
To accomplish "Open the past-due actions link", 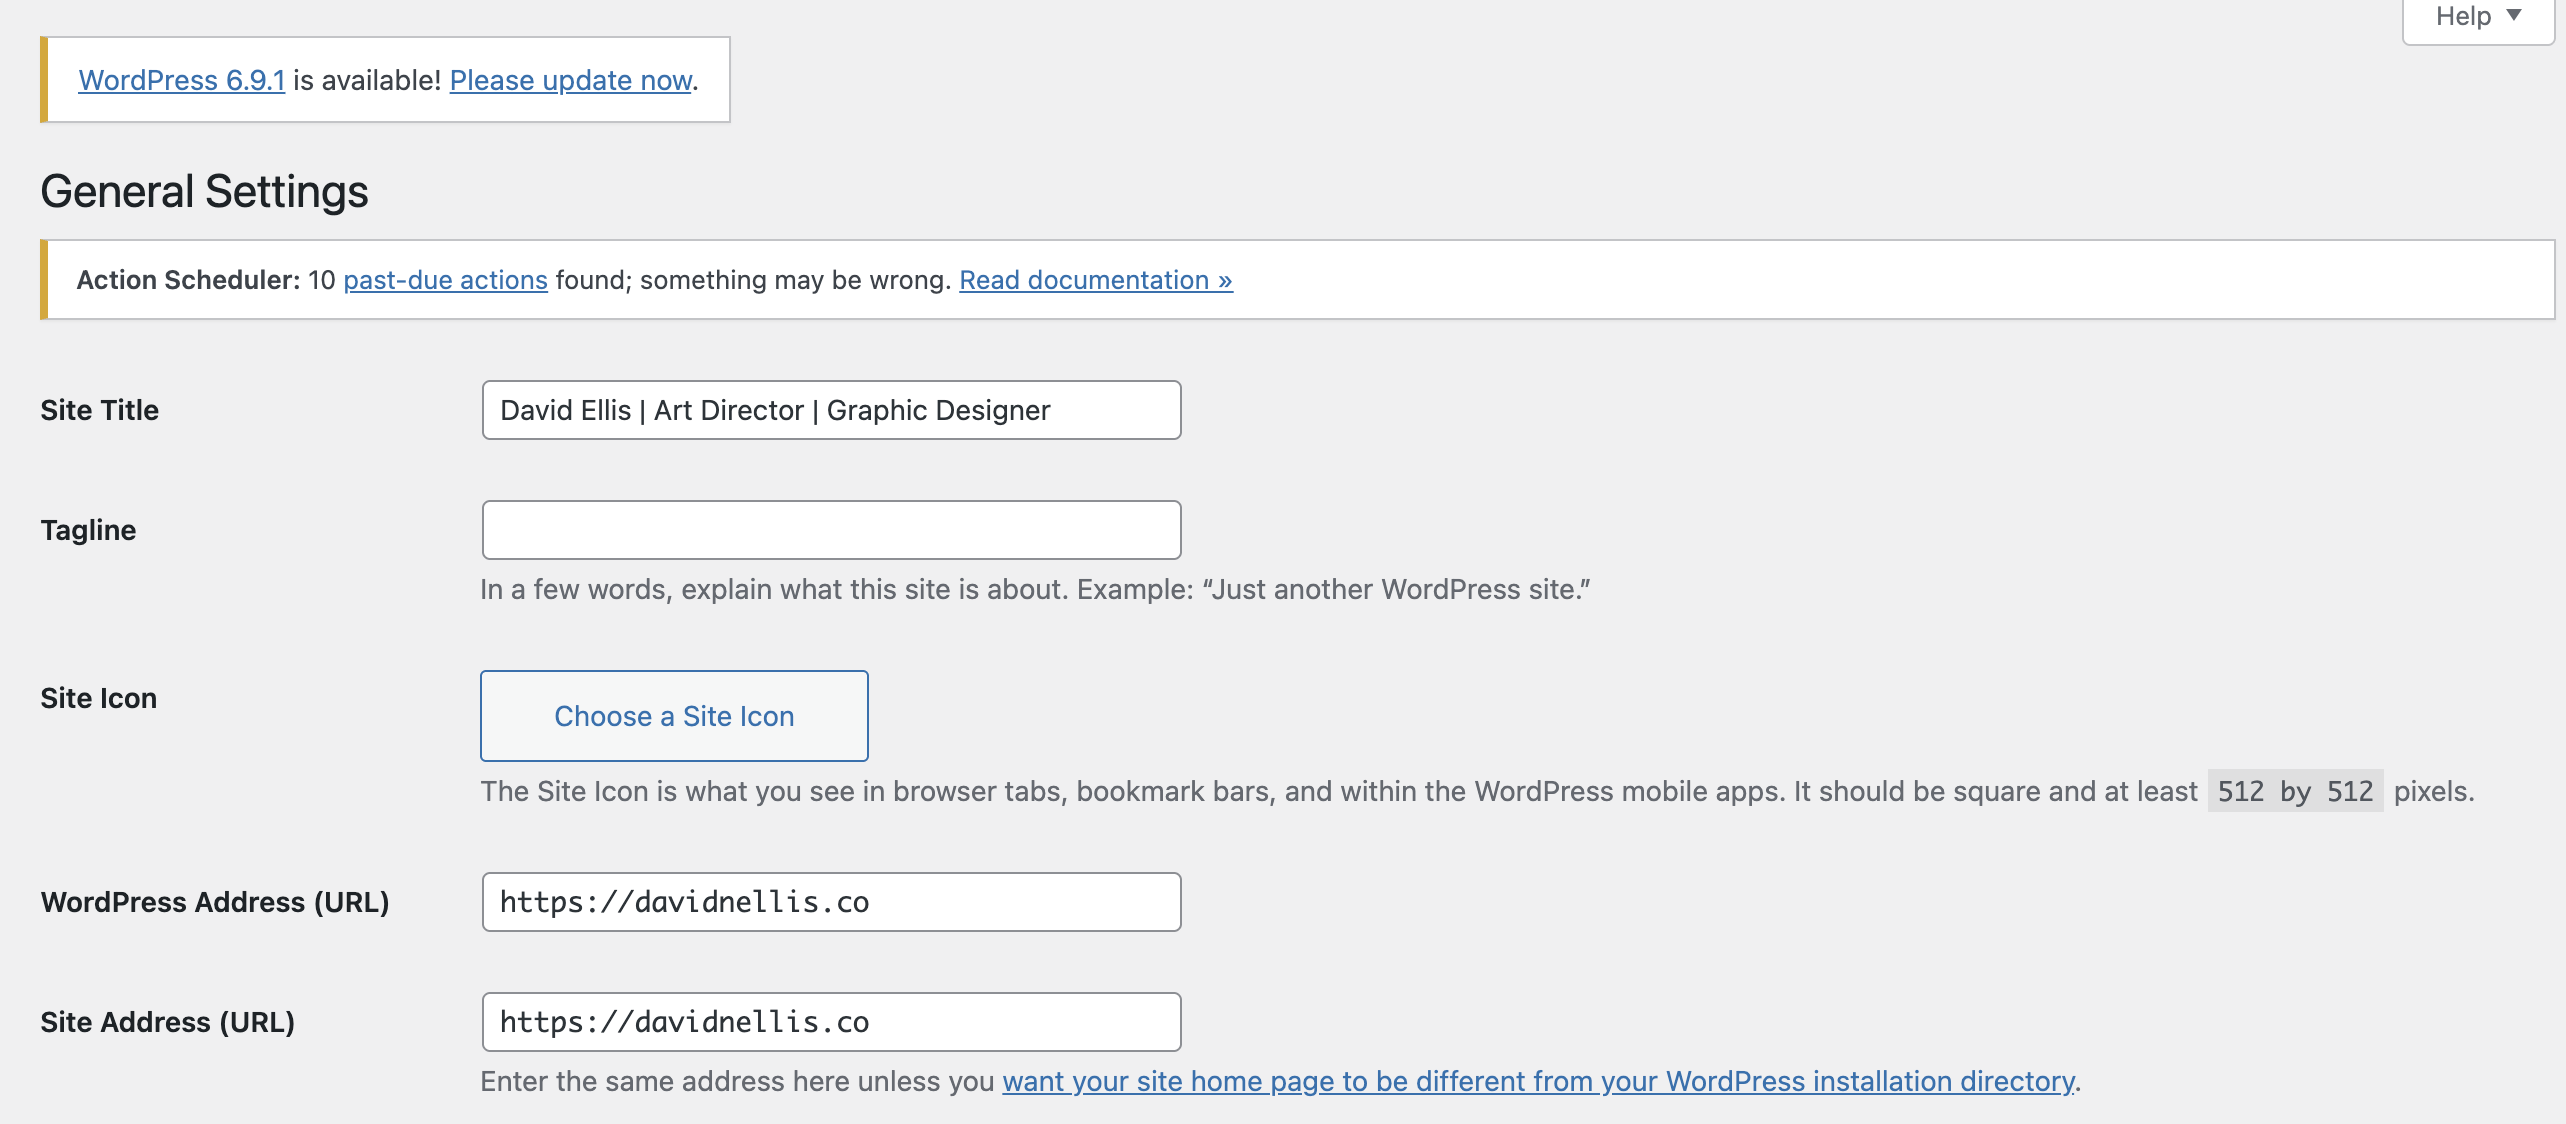I will tap(445, 280).
